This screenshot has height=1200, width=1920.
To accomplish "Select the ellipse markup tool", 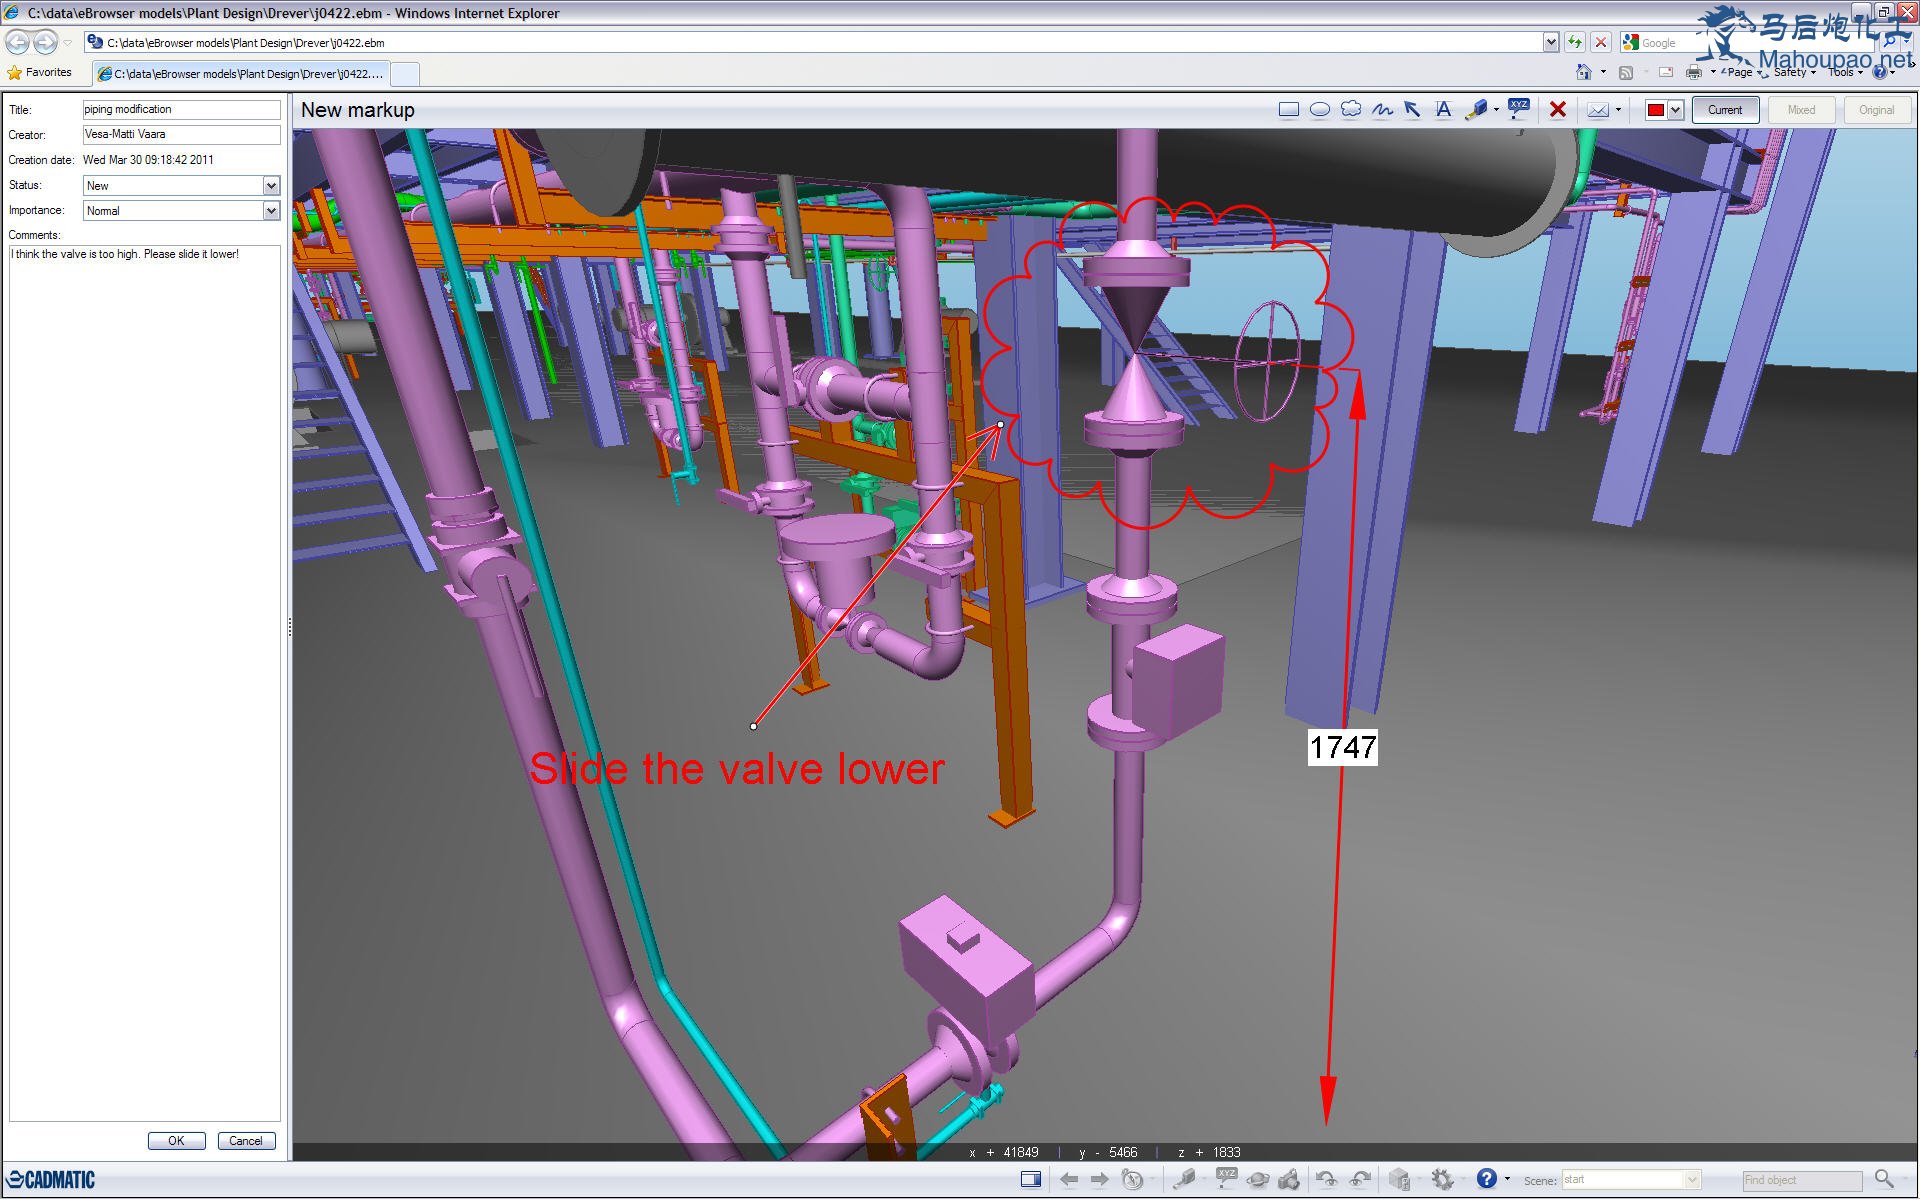I will pos(1320,110).
